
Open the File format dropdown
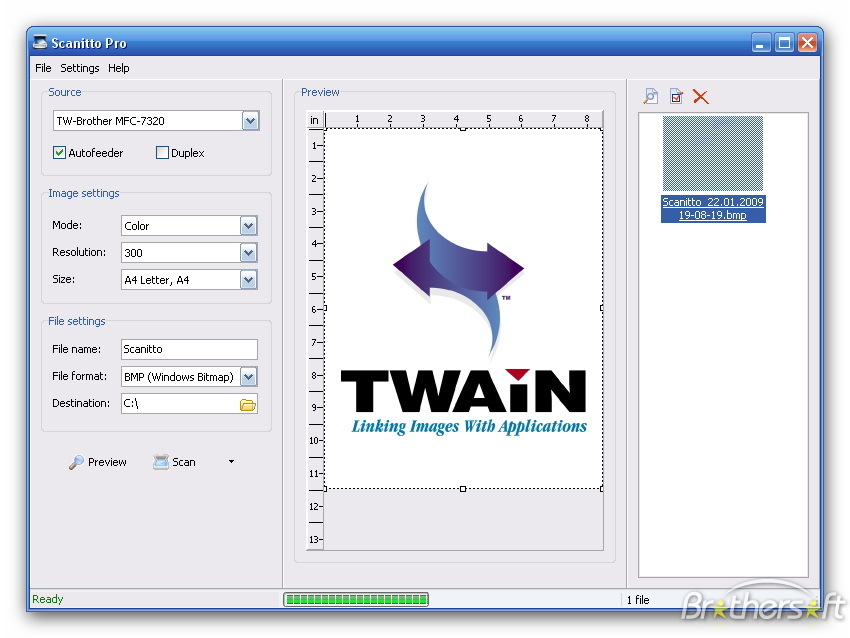click(248, 377)
